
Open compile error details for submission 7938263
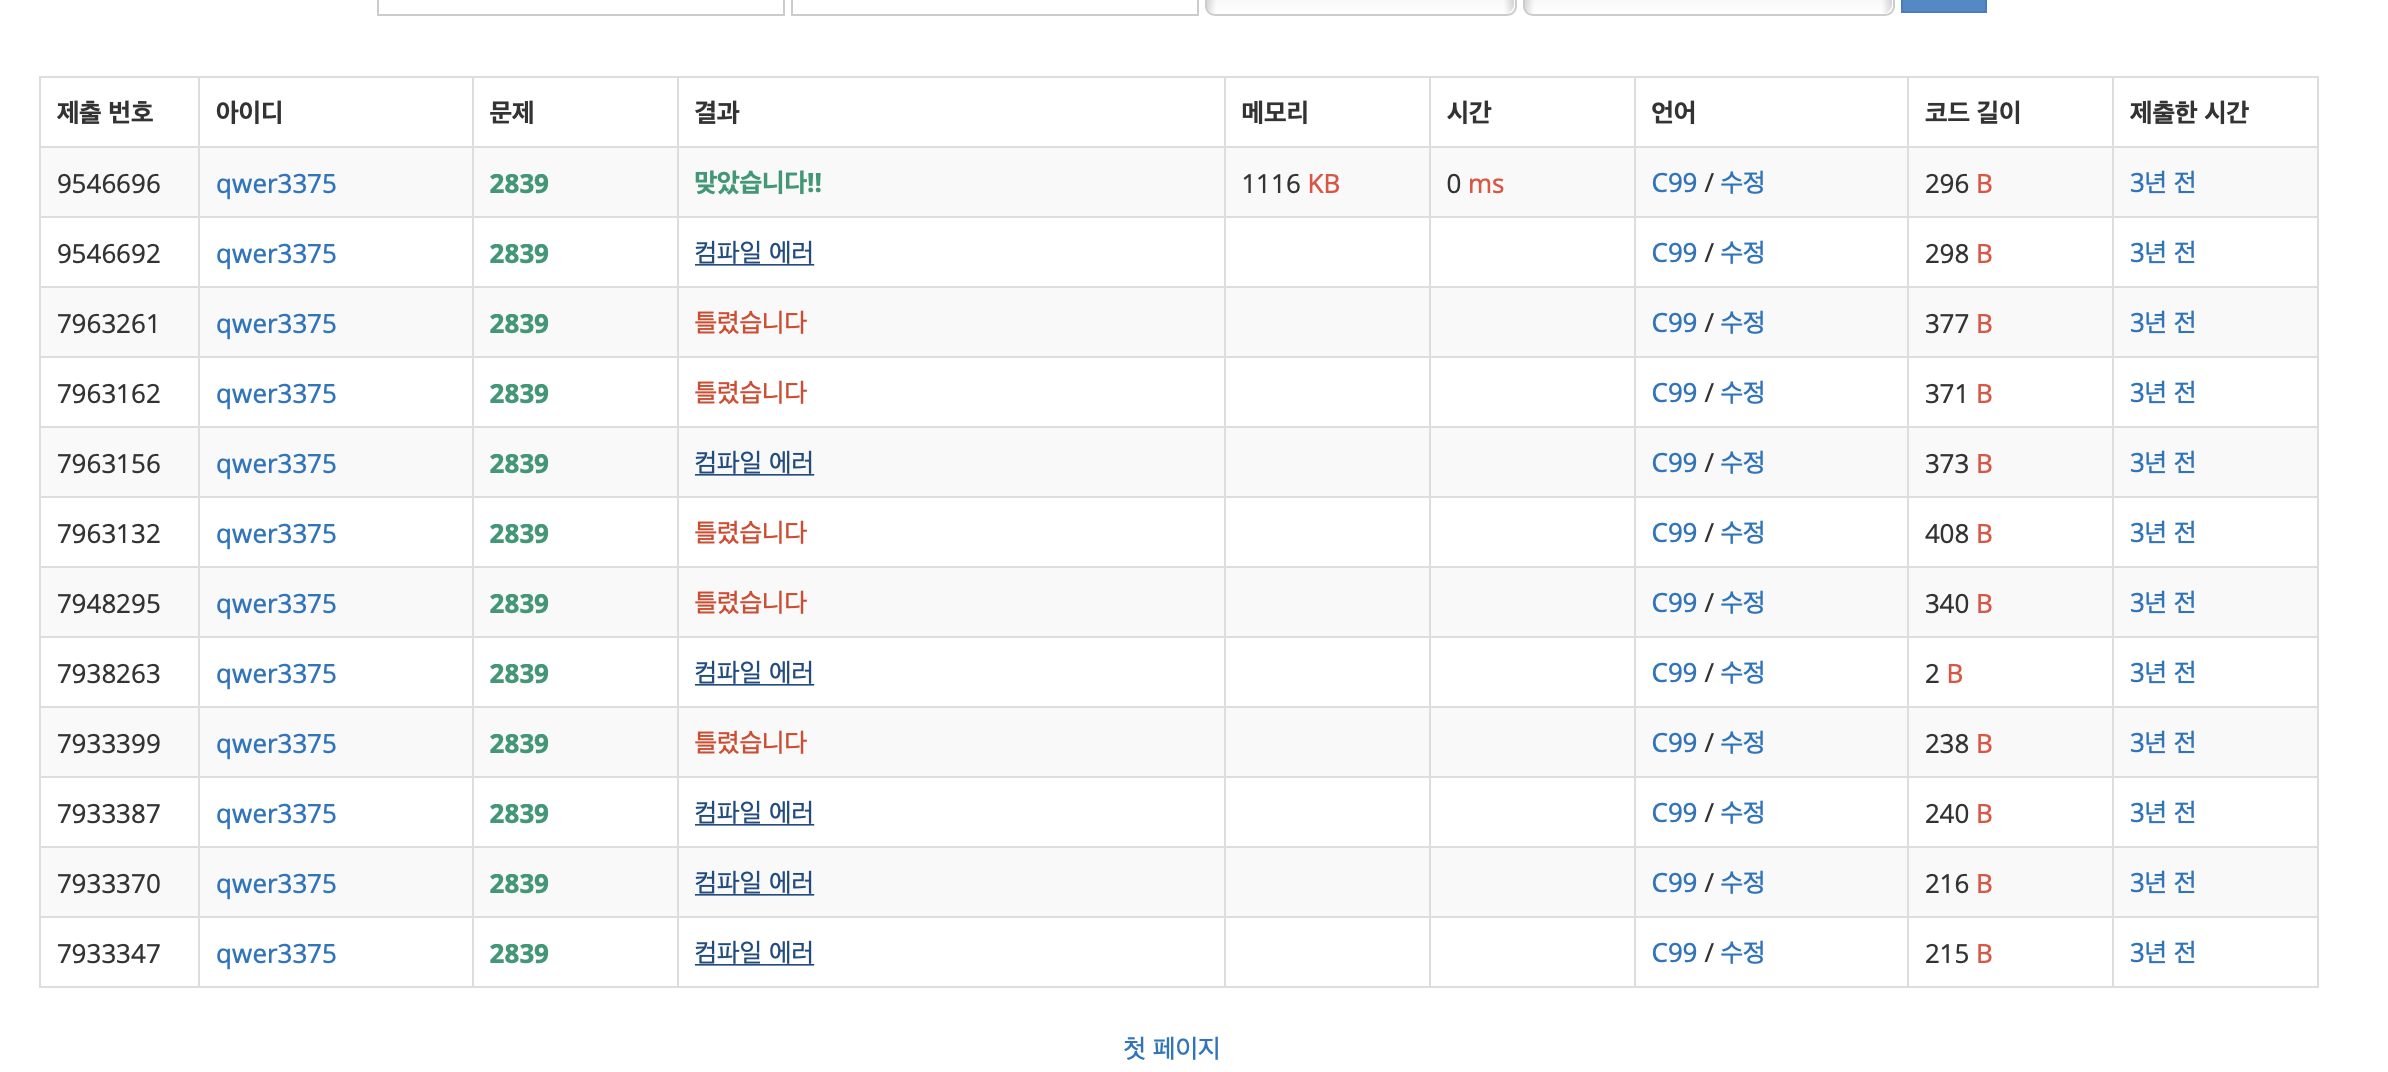(x=753, y=673)
